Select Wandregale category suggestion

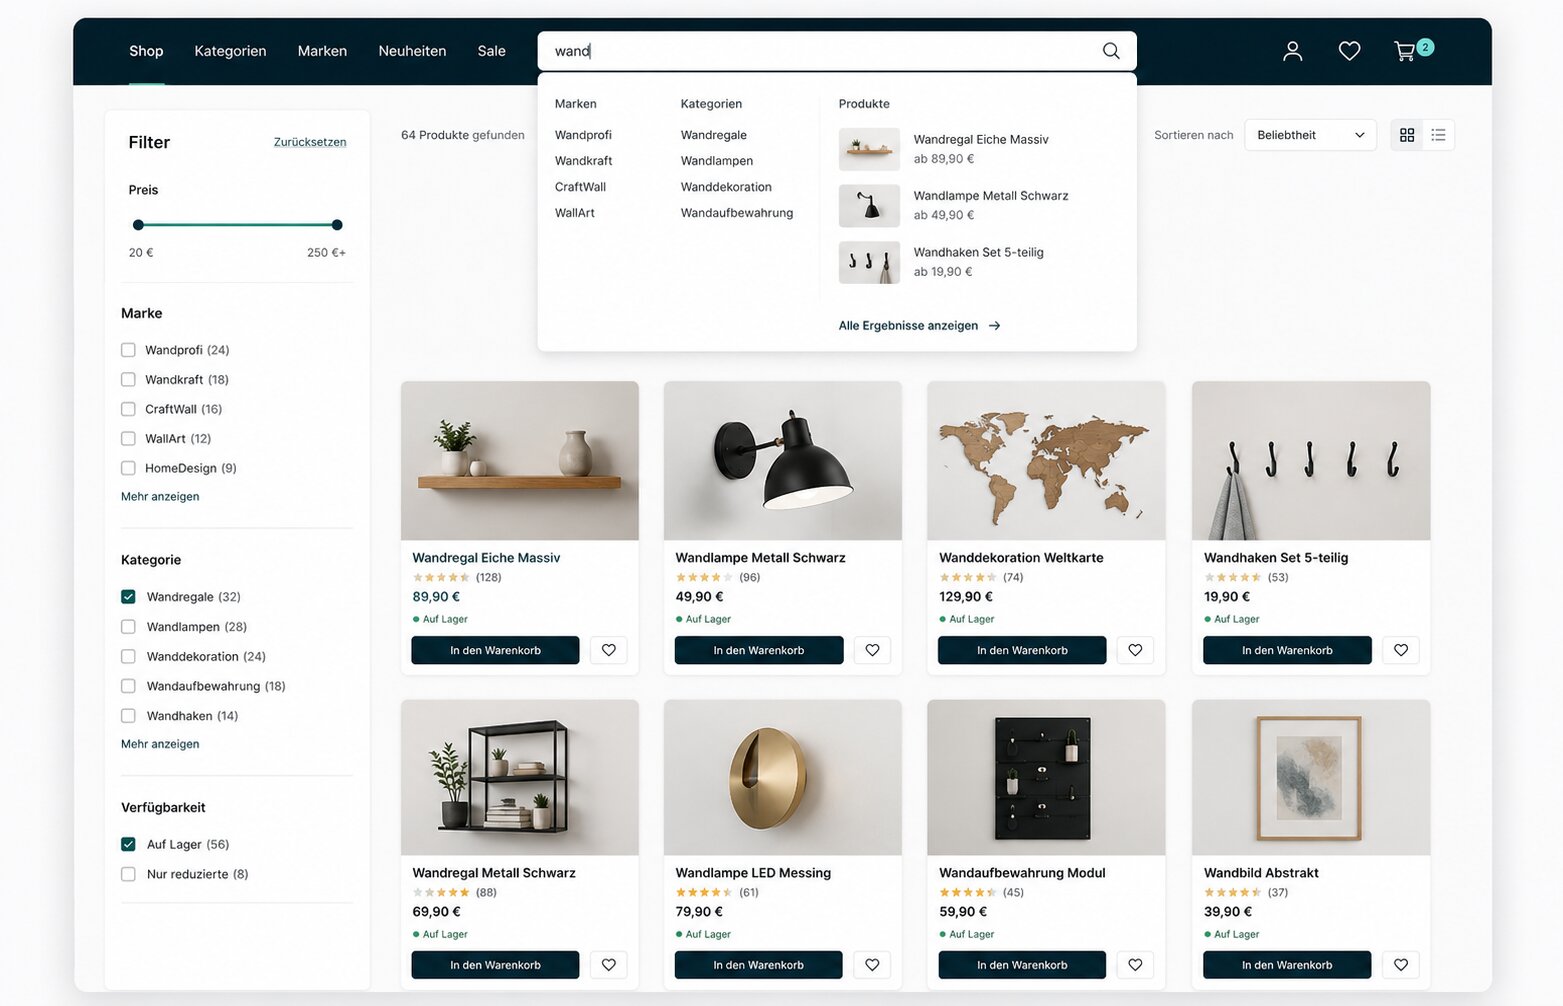click(x=714, y=135)
